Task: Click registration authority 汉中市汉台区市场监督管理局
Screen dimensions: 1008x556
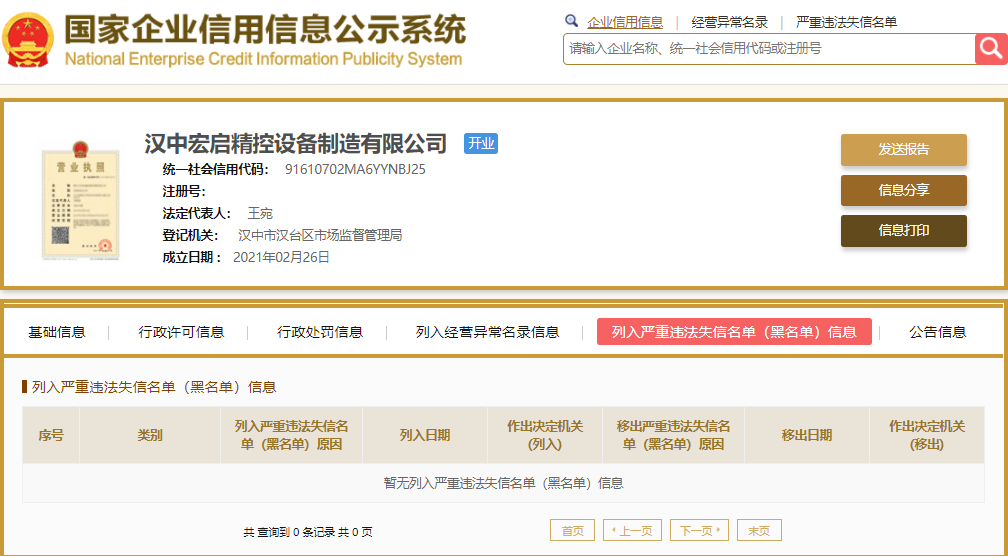Action: [x=320, y=235]
